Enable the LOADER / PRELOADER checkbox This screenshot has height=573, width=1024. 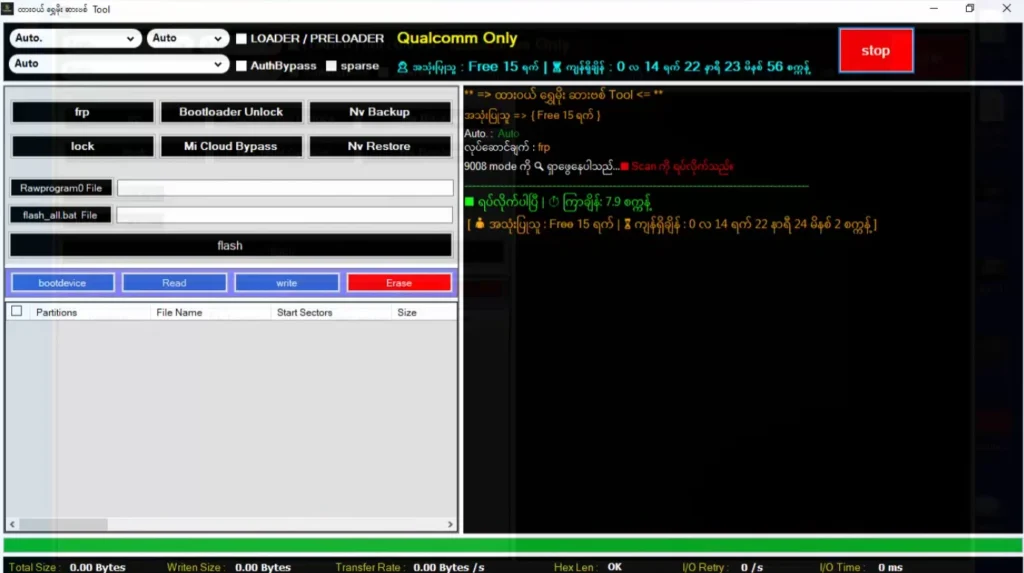[x=242, y=39]
